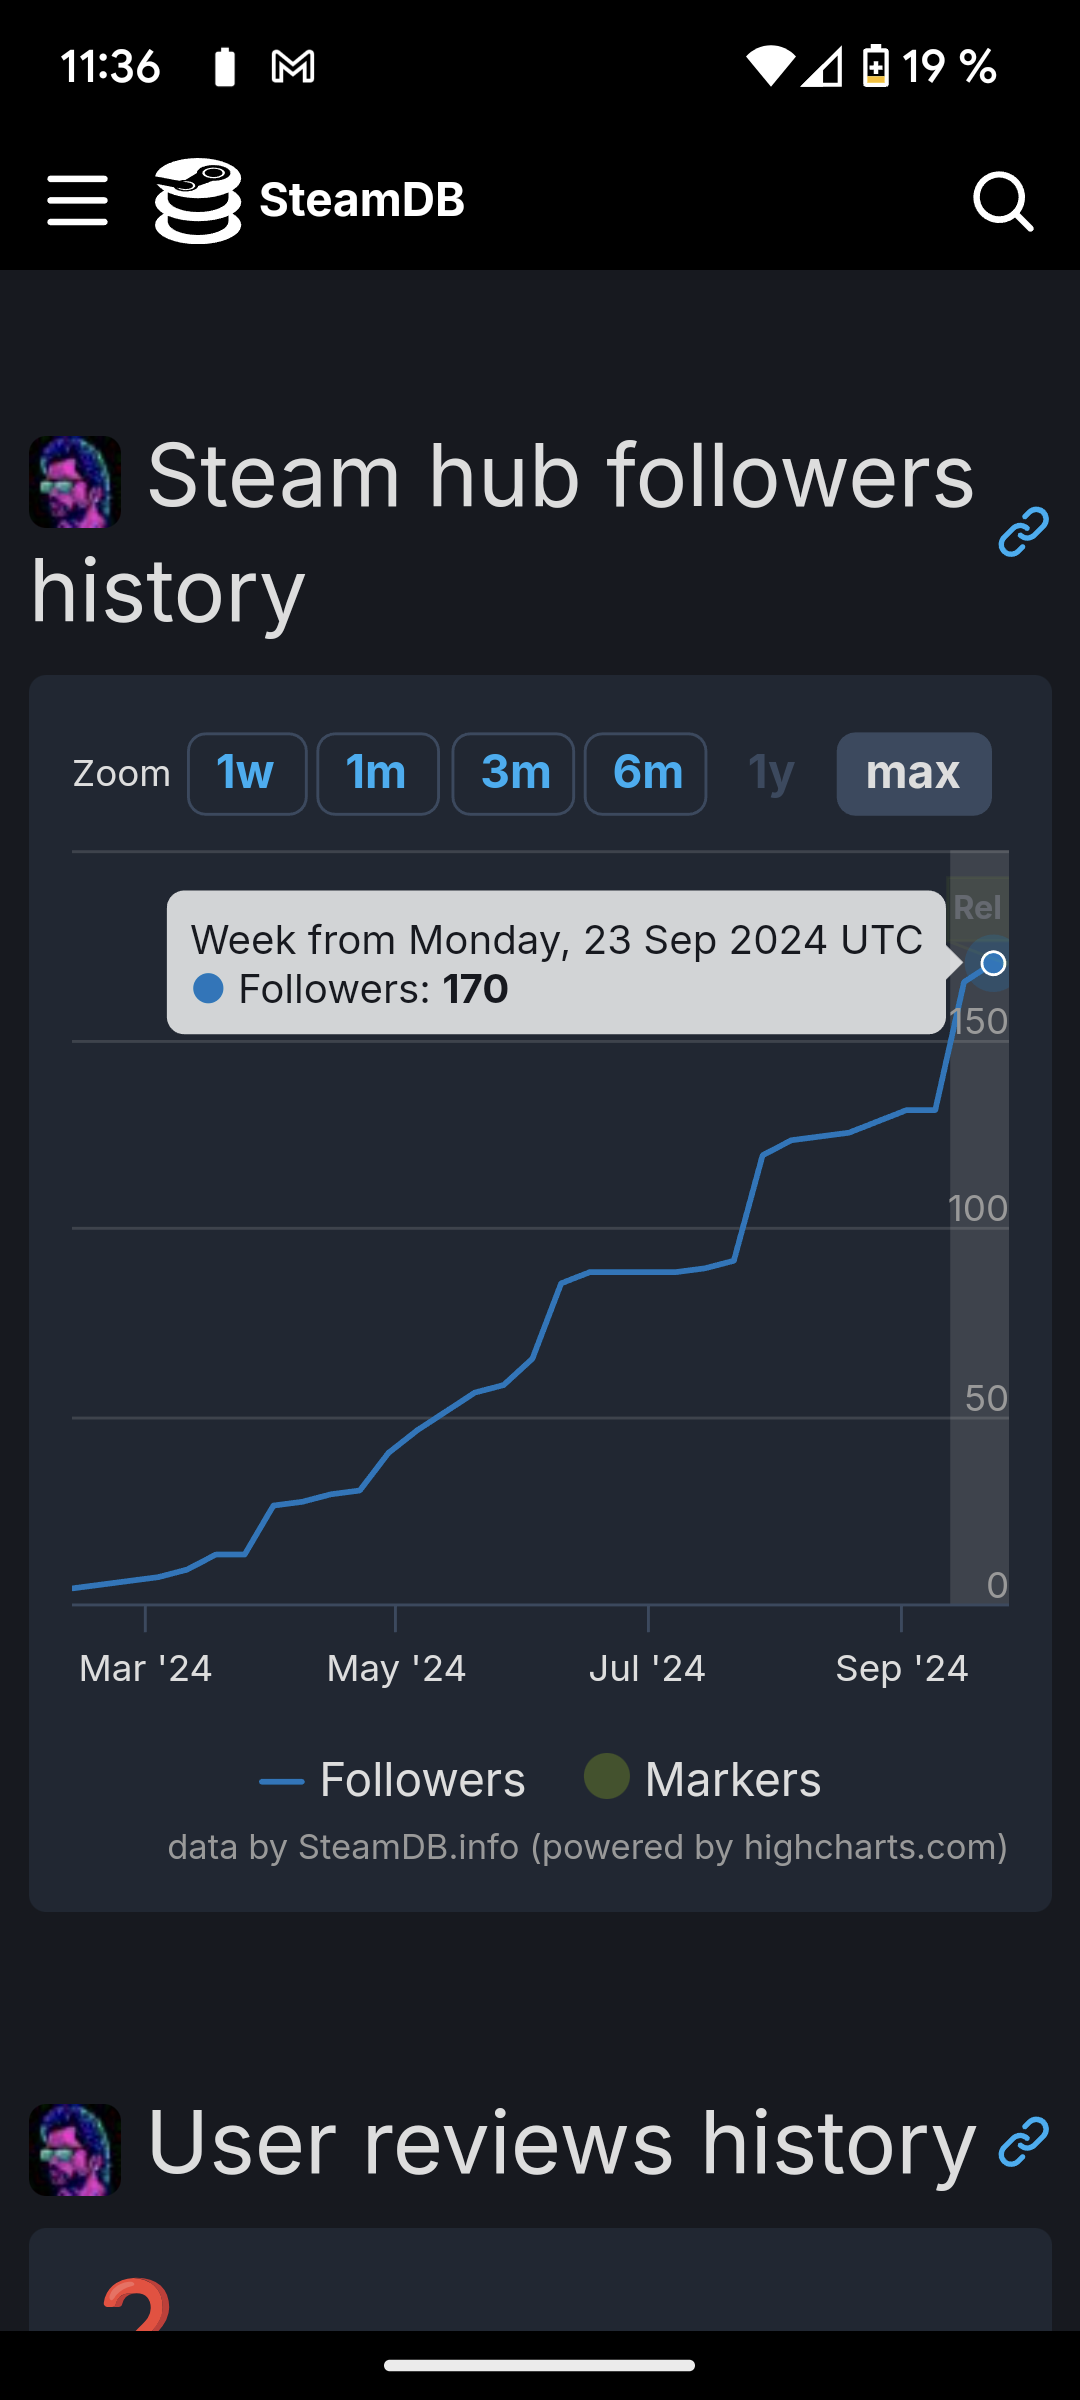Tap the battery icon in status bar
Screen dimensions: 1080x2400
tap(875, 67)
